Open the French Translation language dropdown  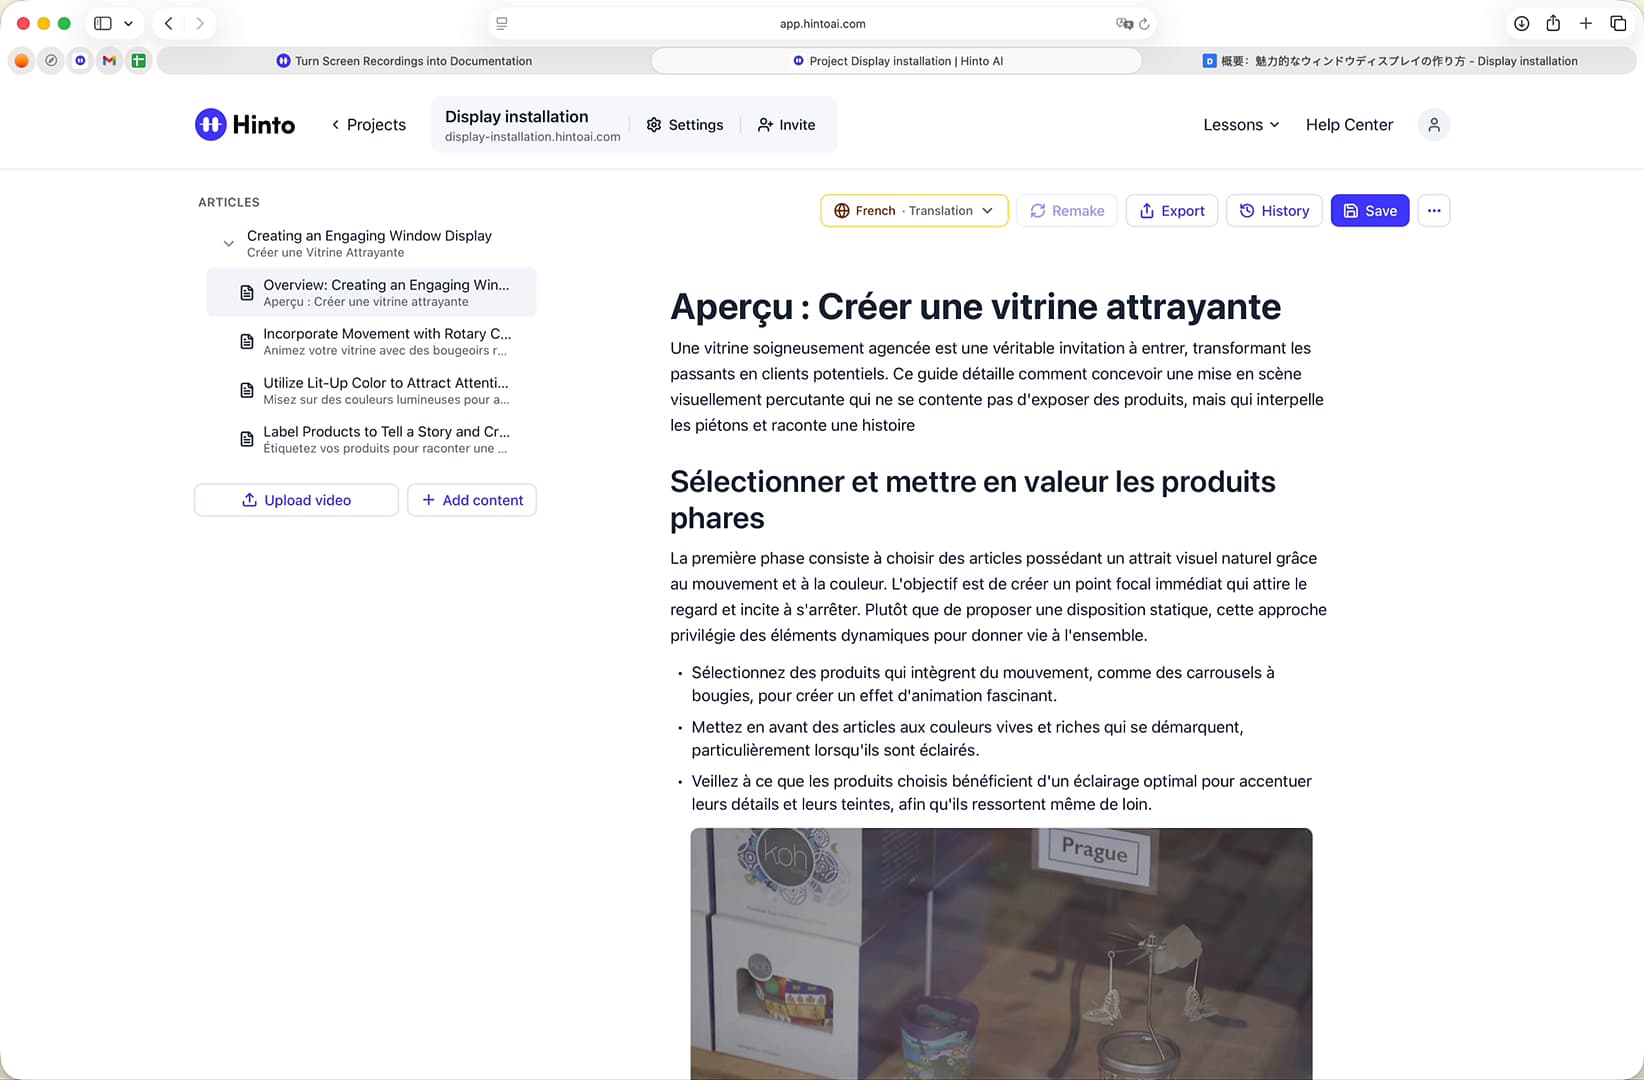coord(914,211)
